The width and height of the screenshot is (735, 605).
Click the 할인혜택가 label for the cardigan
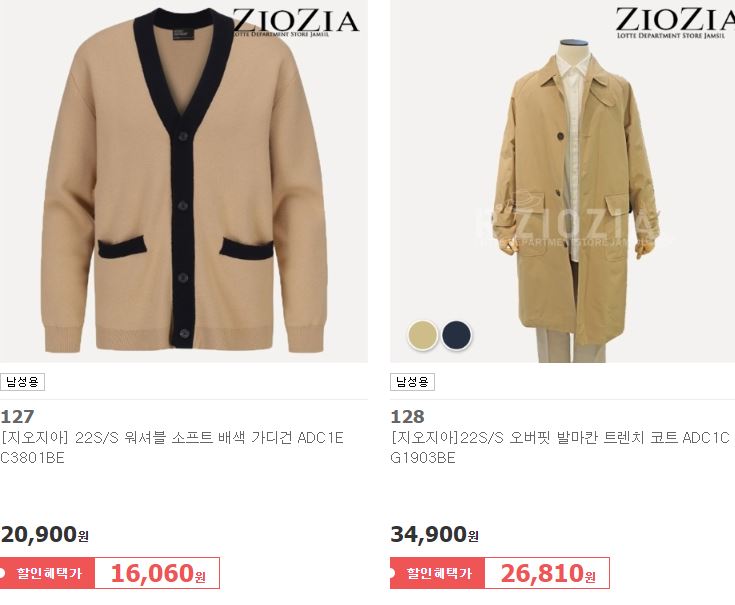pos(47,573)
